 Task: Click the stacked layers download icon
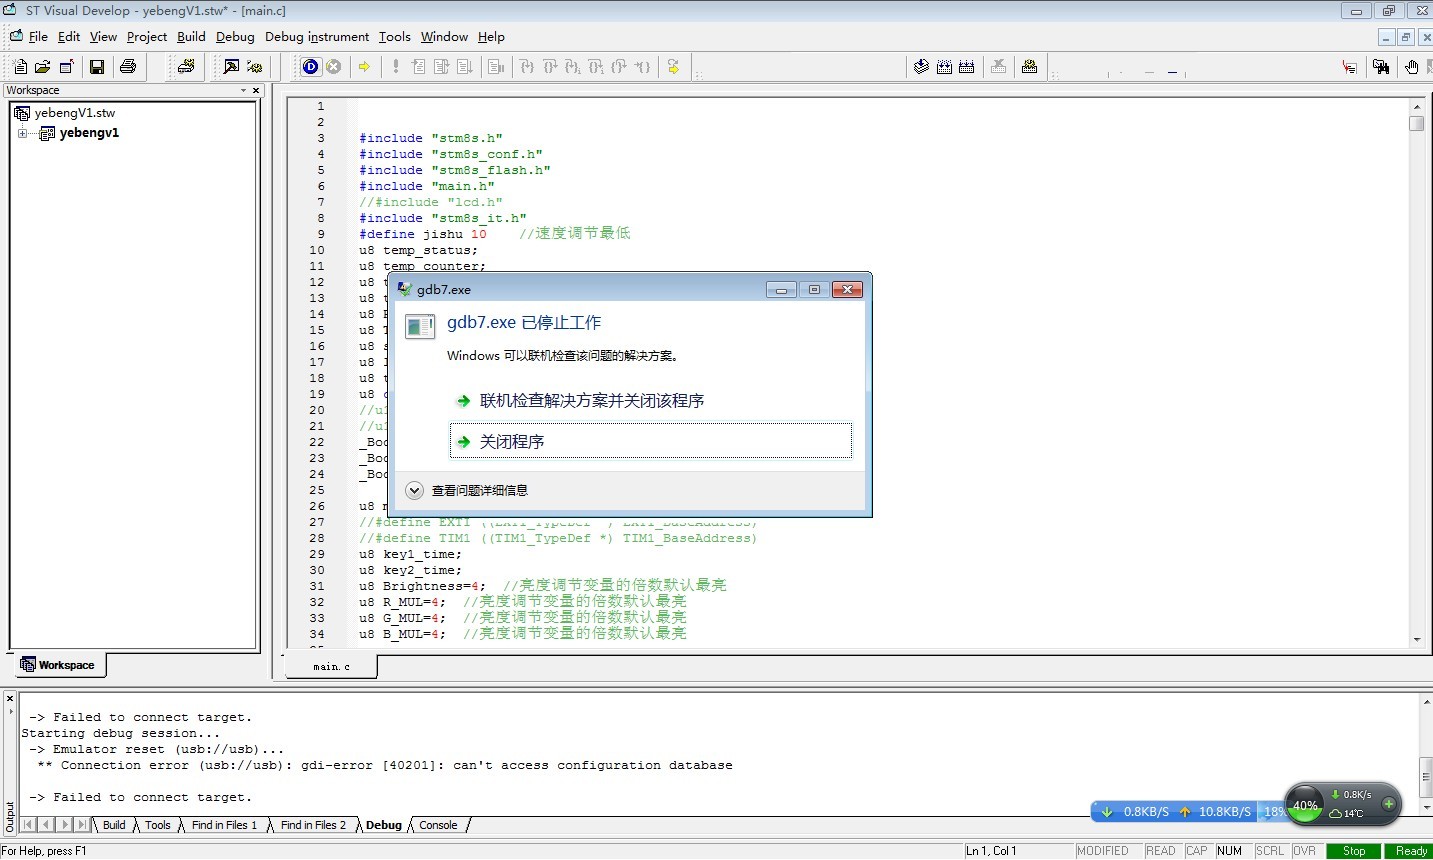[x=921, y=67]
